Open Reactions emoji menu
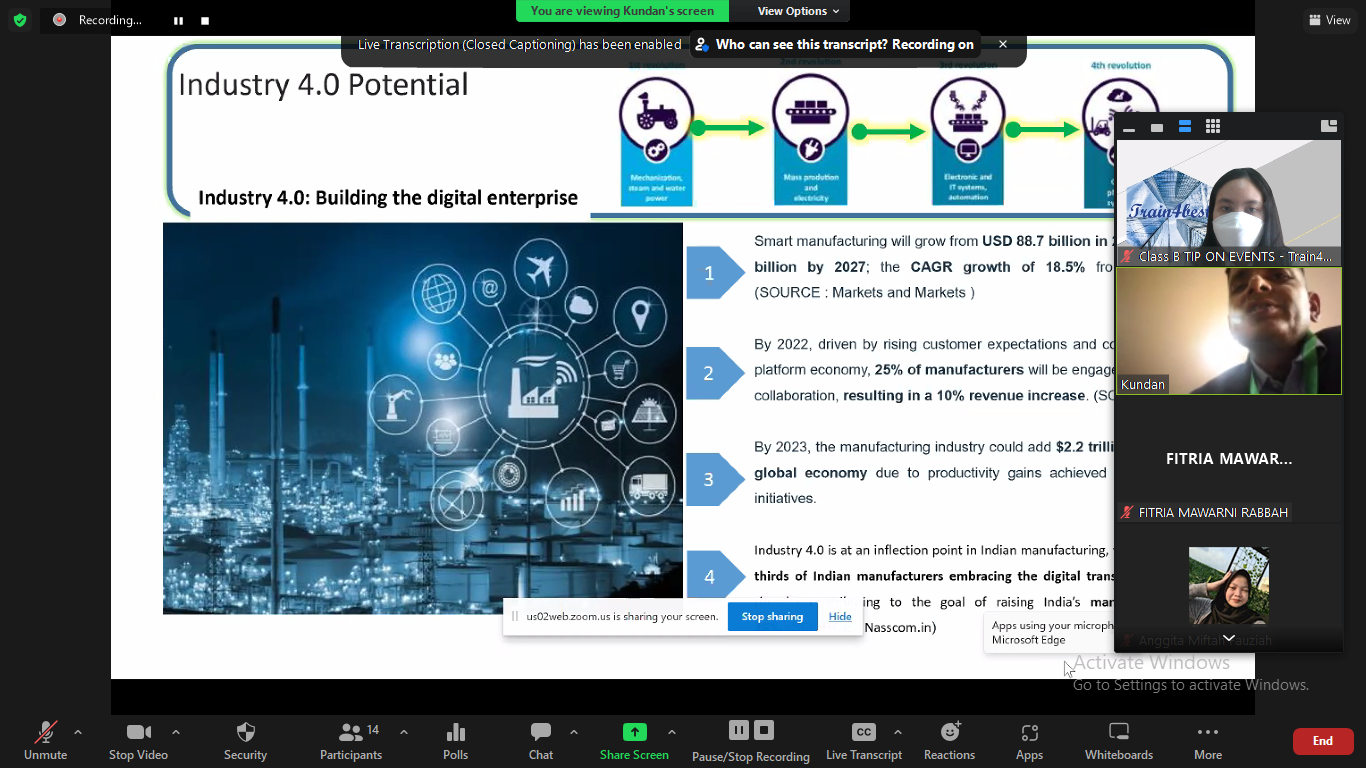The image size is (1366, 768). coord(949,733)
